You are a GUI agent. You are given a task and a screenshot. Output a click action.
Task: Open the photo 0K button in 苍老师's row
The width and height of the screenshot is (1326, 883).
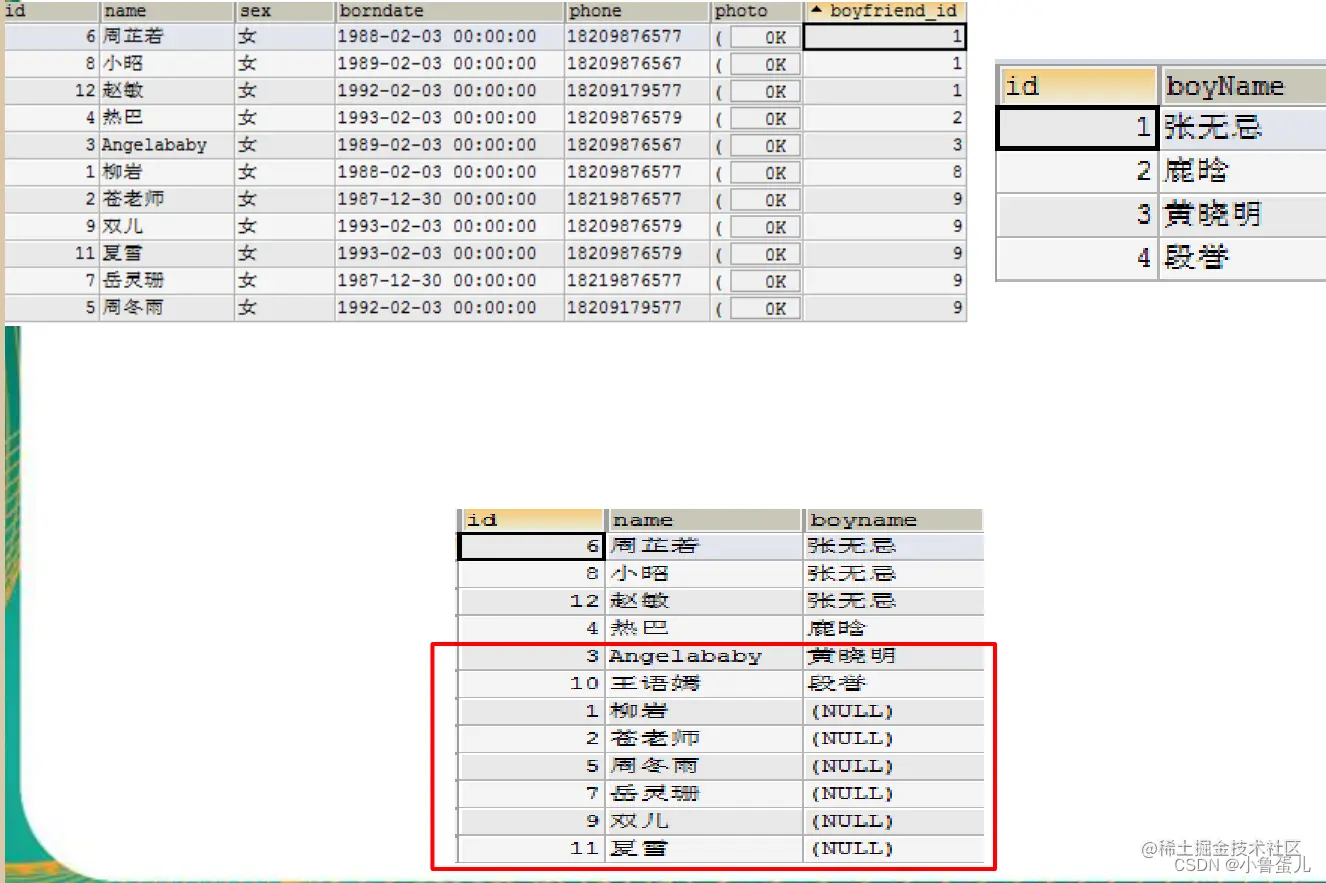(x=765, y=199)
